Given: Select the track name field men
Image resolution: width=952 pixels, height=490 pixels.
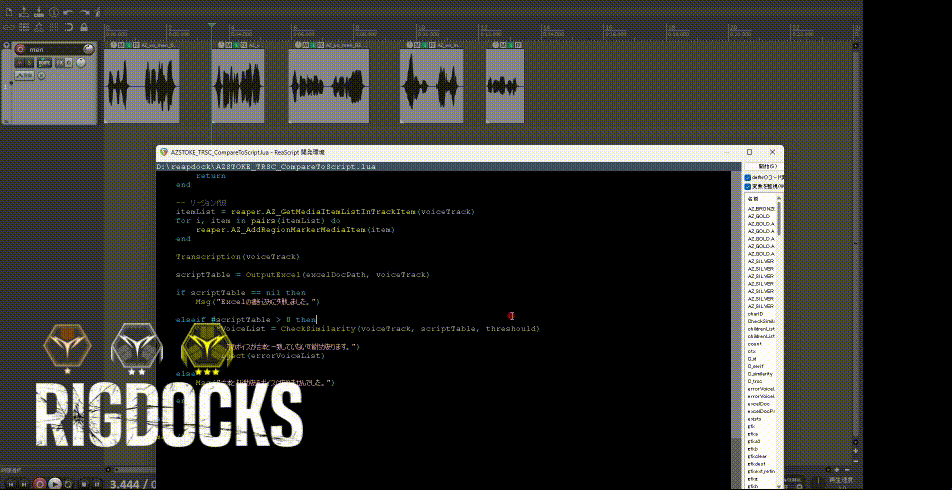Looking at the screenshot, I should click(x=53, y=50).
